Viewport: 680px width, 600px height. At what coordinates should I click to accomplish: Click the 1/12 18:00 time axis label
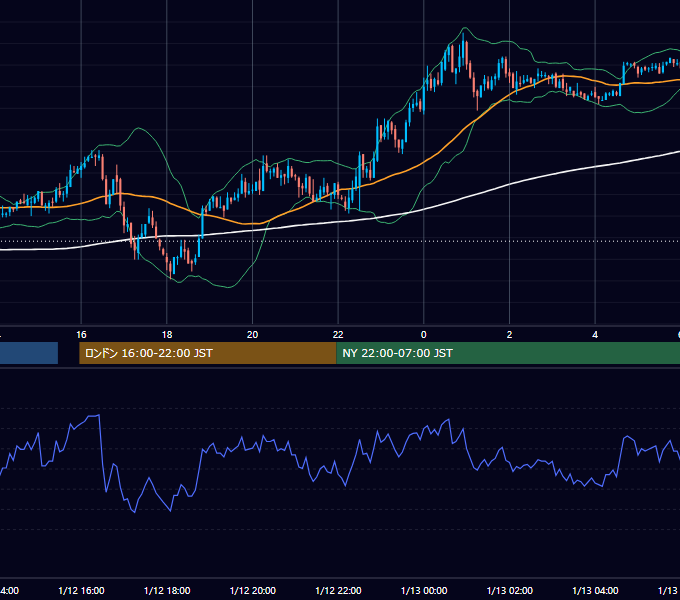click(167, 590)
